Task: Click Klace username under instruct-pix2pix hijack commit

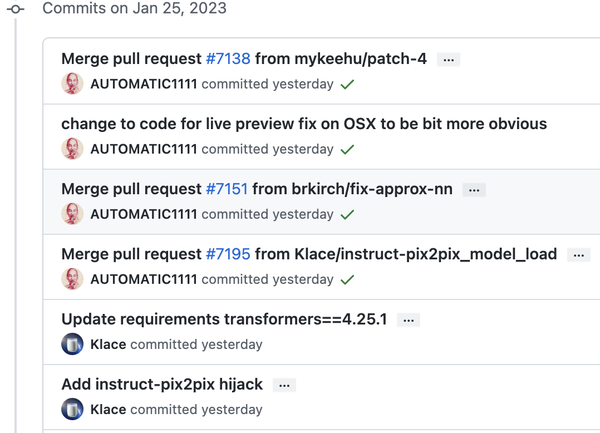Action: point(108,409)
